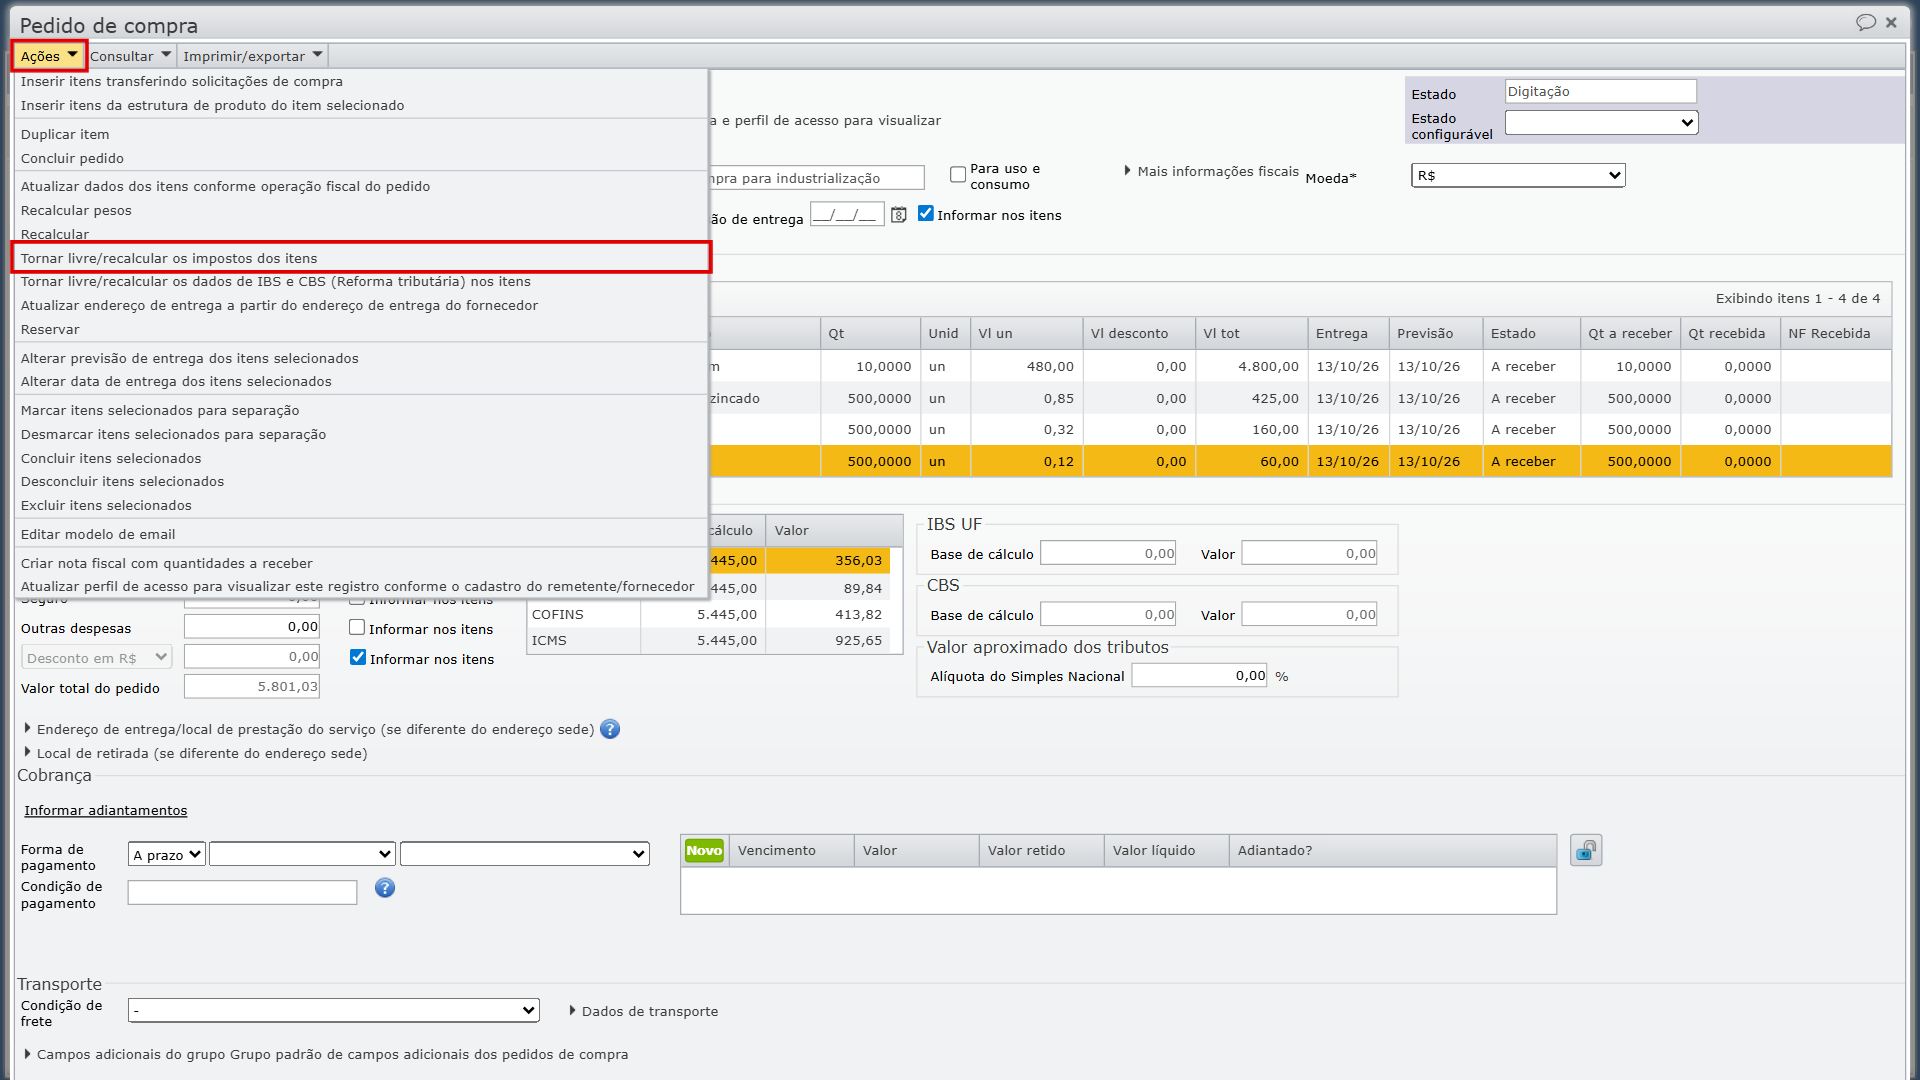Image resolution: width=1920 pixels, height=1080 pixels.
Task: Enable Informar nos itens for Outras despesas
Action: point(357,628)
